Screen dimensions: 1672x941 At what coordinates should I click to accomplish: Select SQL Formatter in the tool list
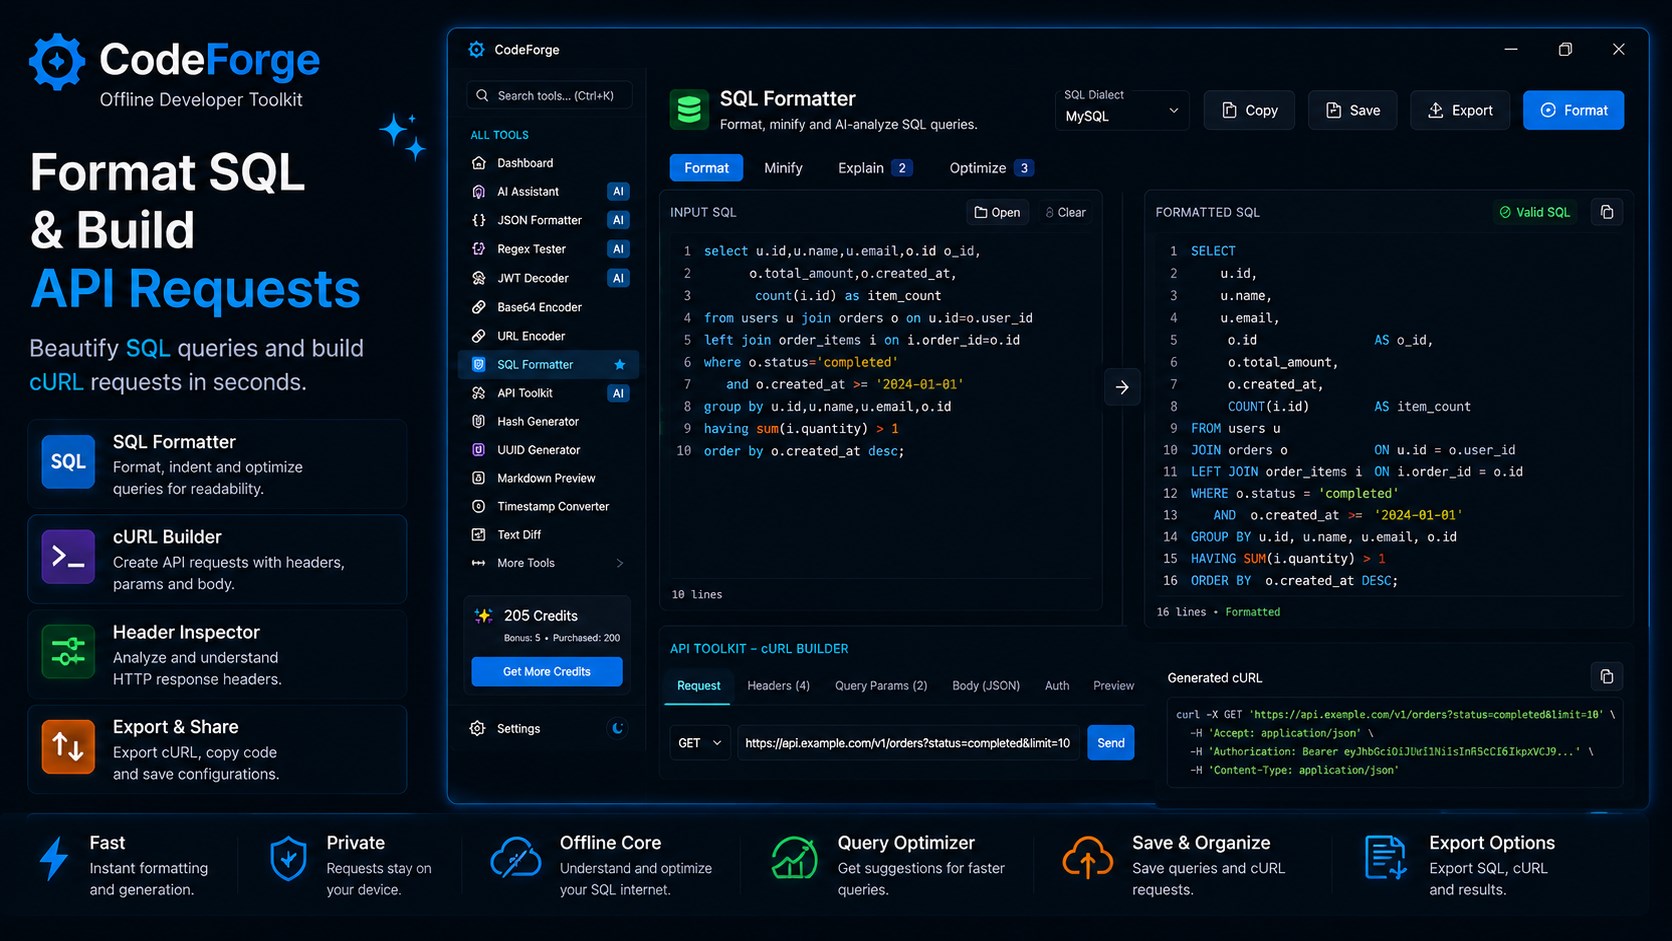(x=548, y=365)
